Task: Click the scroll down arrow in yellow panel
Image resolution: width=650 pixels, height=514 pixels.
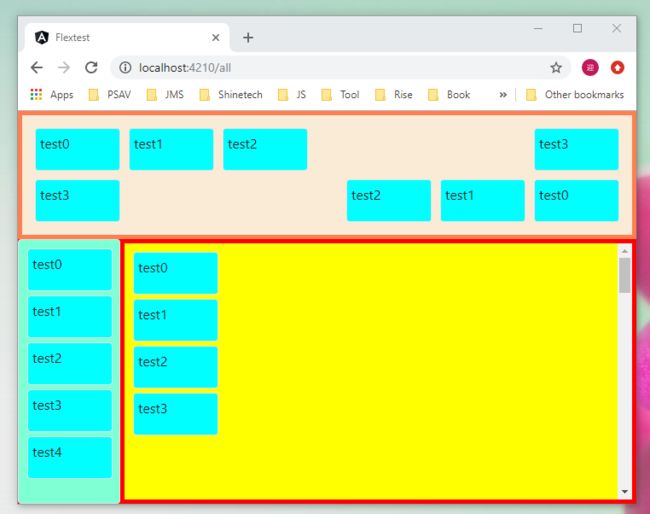Action: (625, 492)
